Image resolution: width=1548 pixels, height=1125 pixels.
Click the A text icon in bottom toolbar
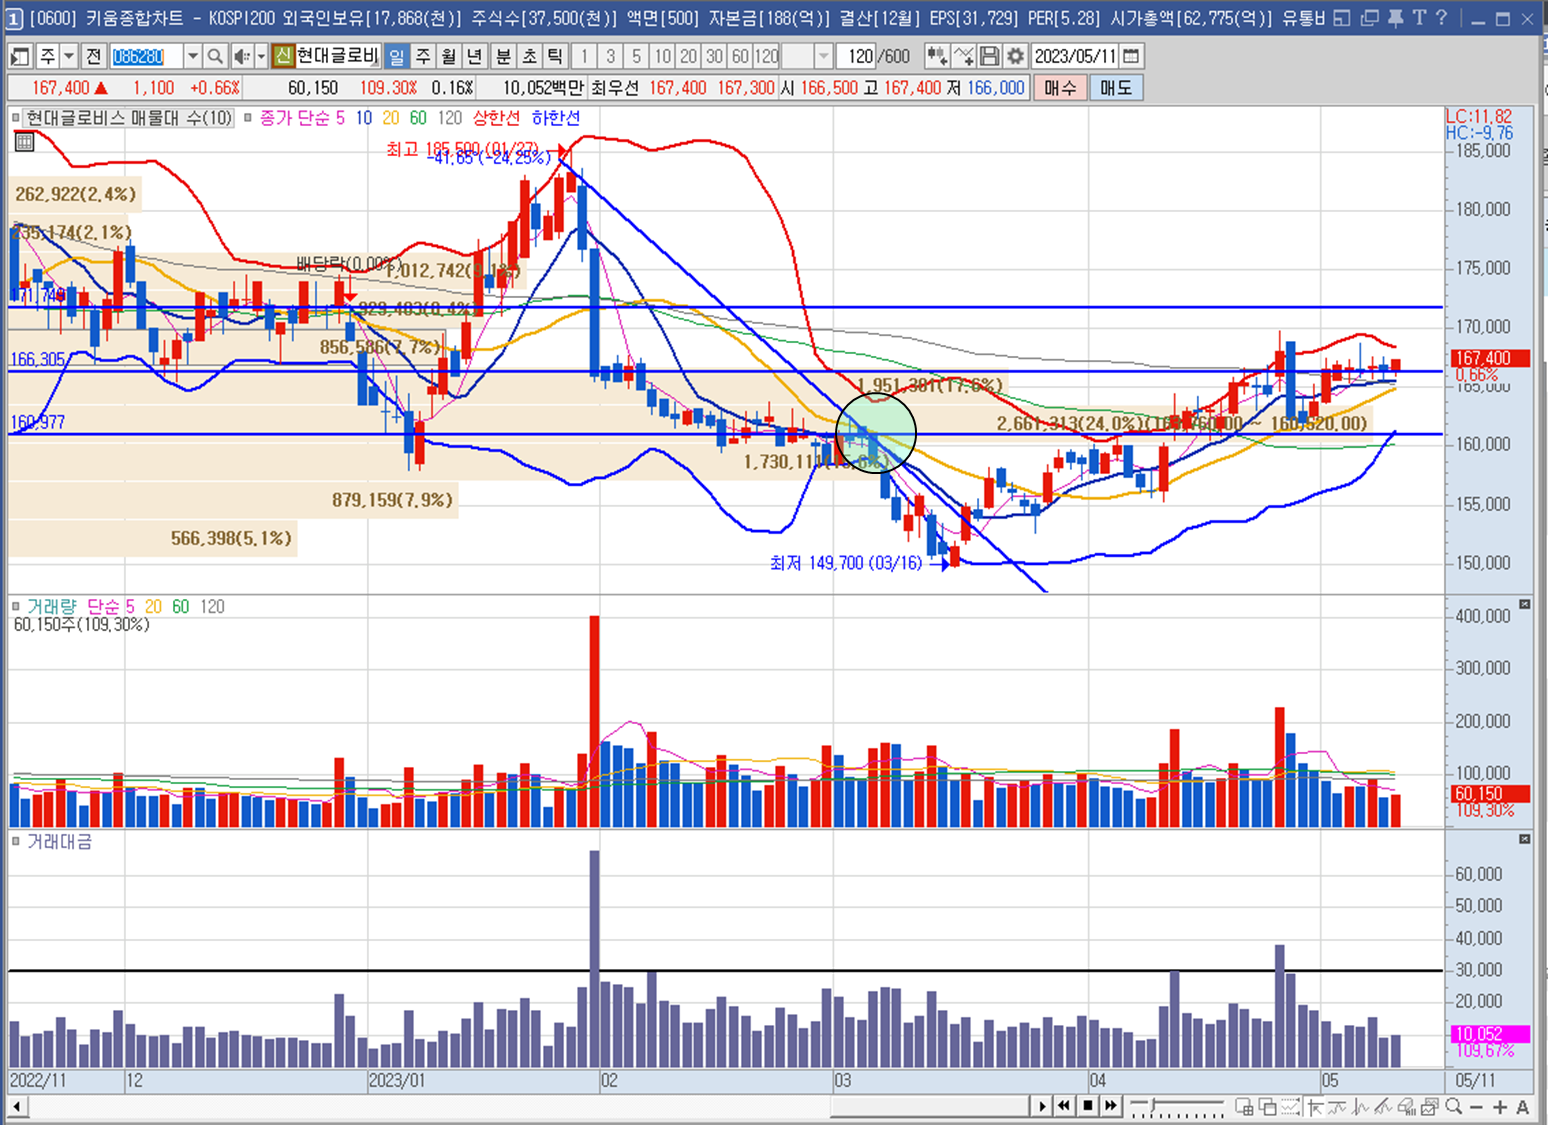point(1522,1107)
